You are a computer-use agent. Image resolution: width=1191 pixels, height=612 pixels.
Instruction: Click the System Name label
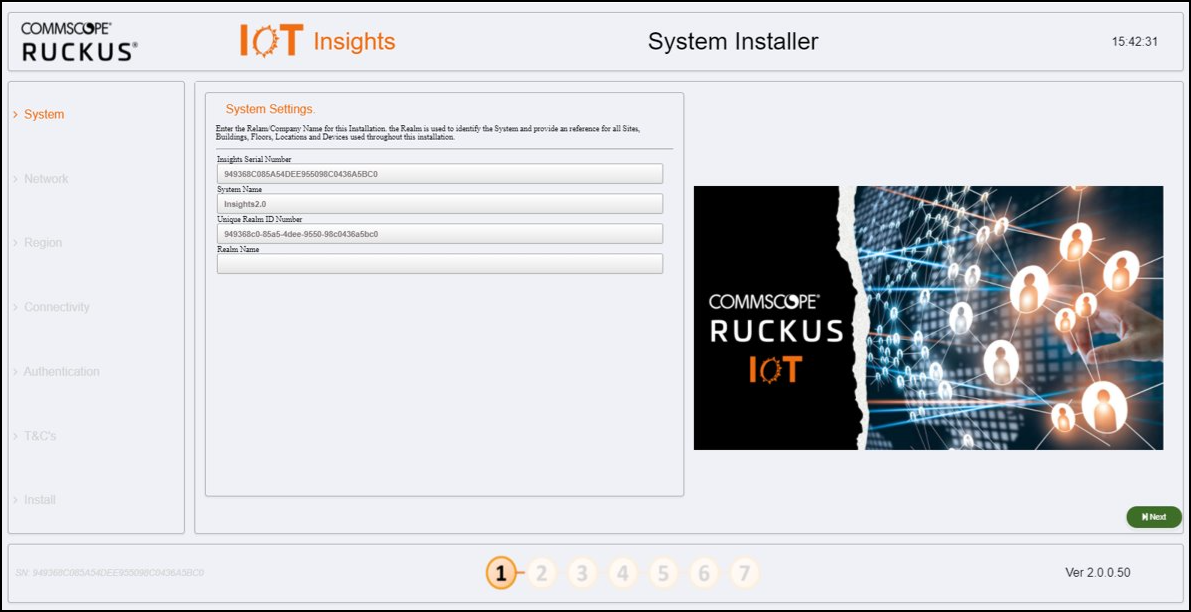coord(239,189)
